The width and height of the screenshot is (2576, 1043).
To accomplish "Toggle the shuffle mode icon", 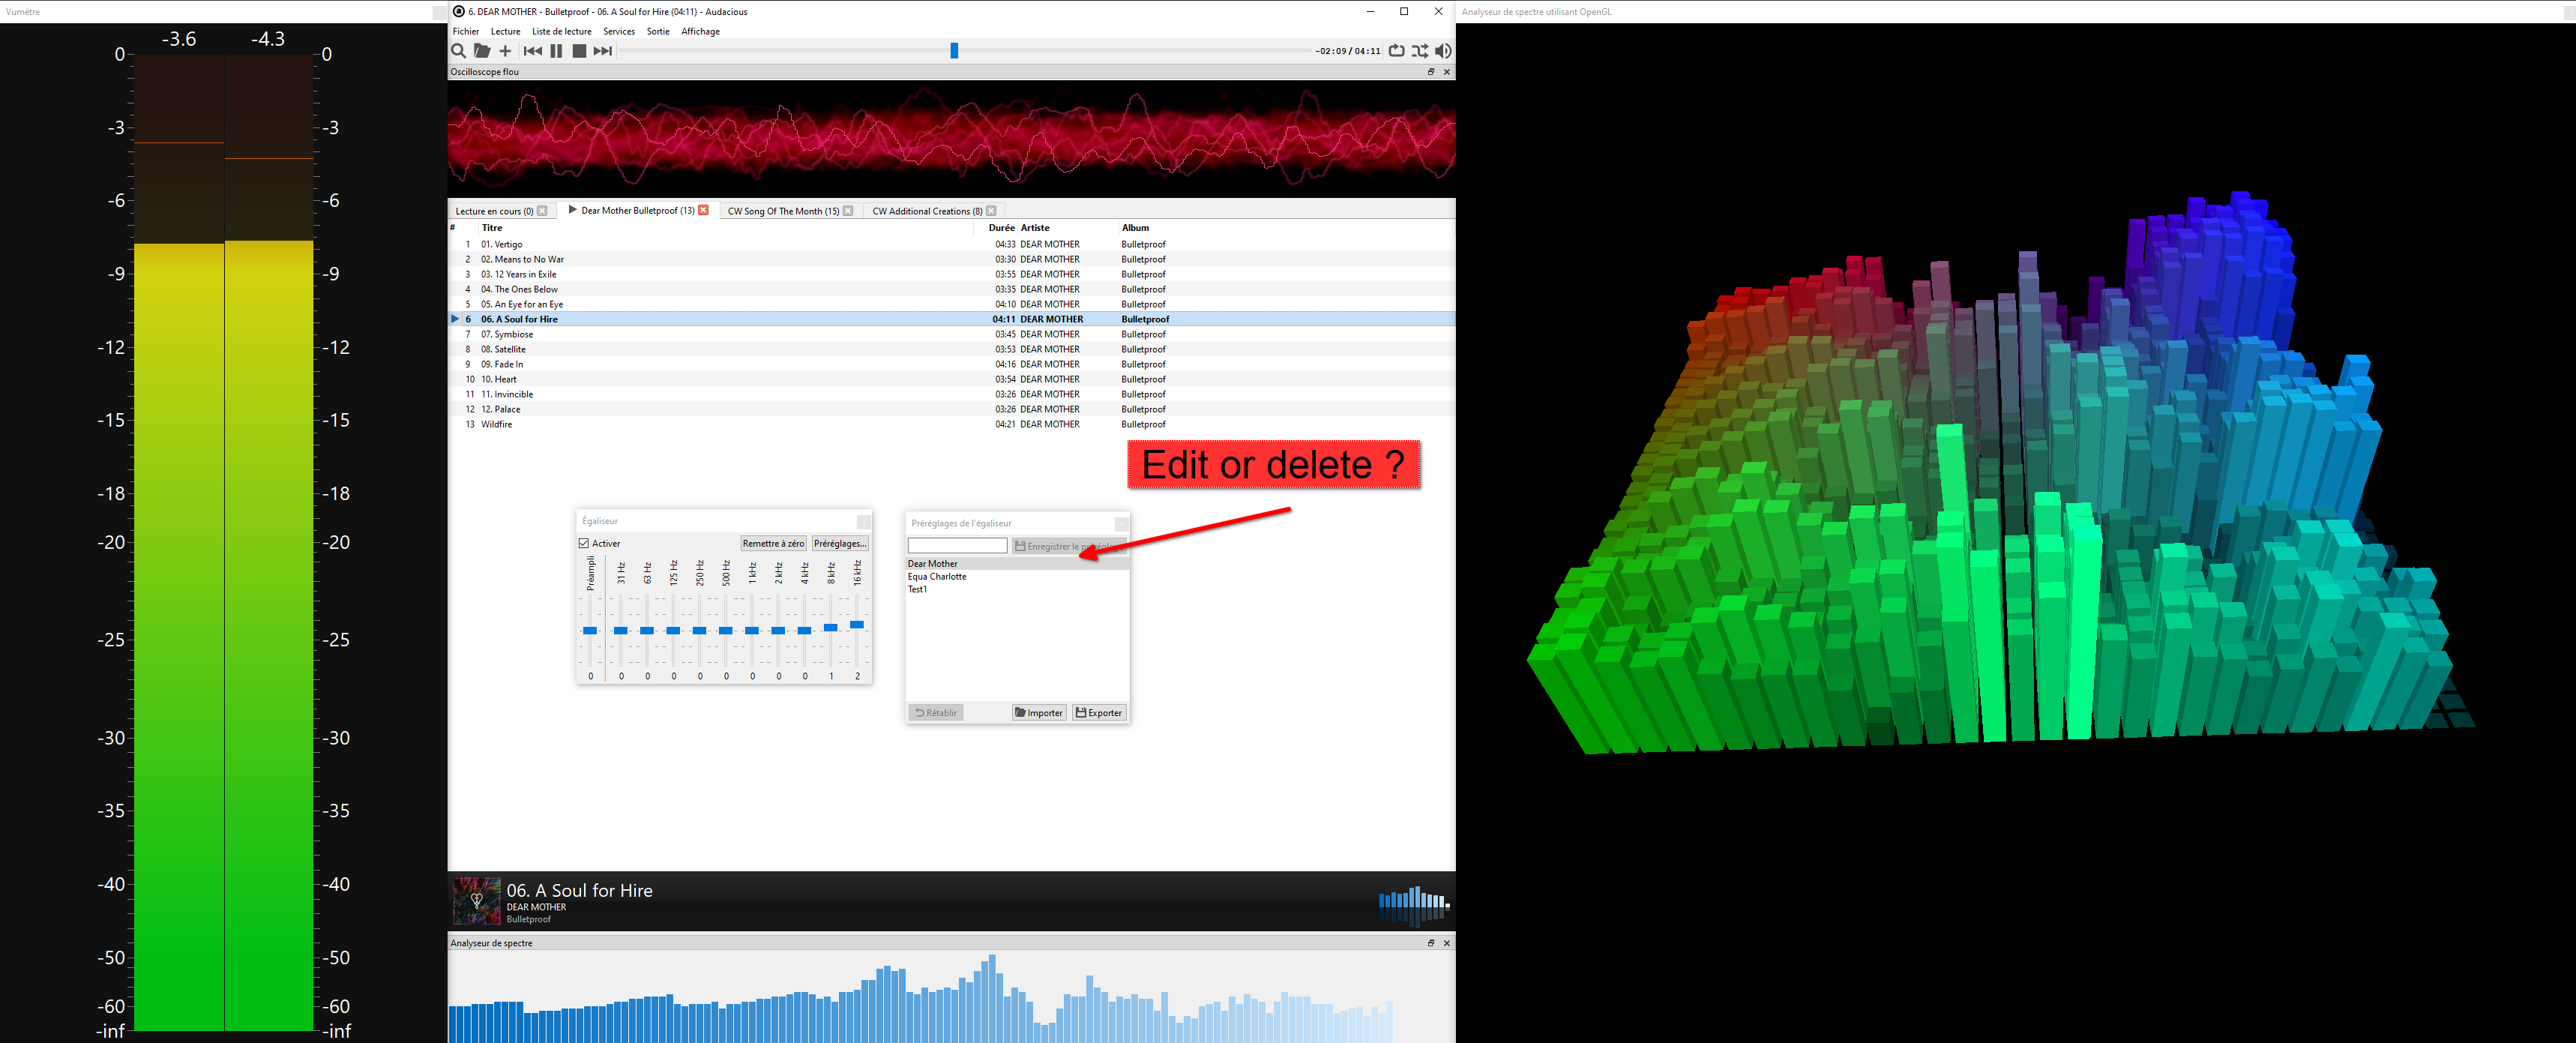I will tap(1420, 51).
